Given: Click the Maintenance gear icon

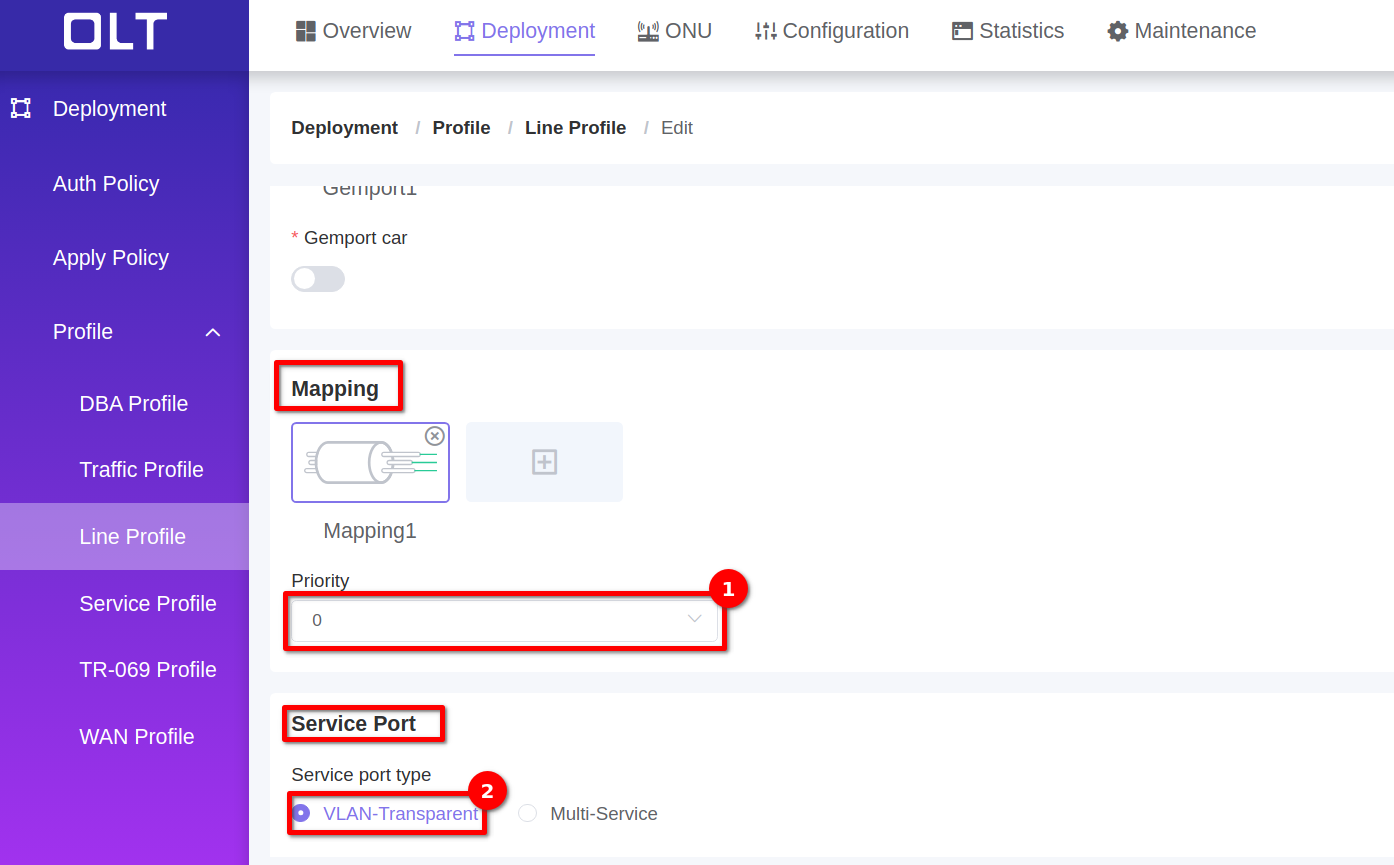Looking at the screenshot, I should (1117, 31).
